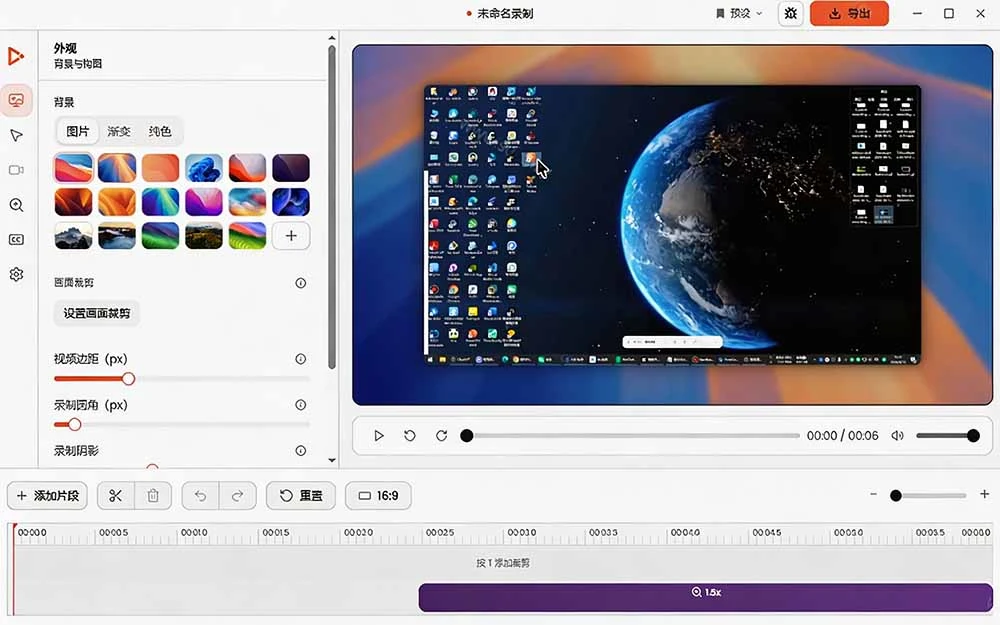
Task: Mute audio via the speaker icon
Action: [897, 436]
